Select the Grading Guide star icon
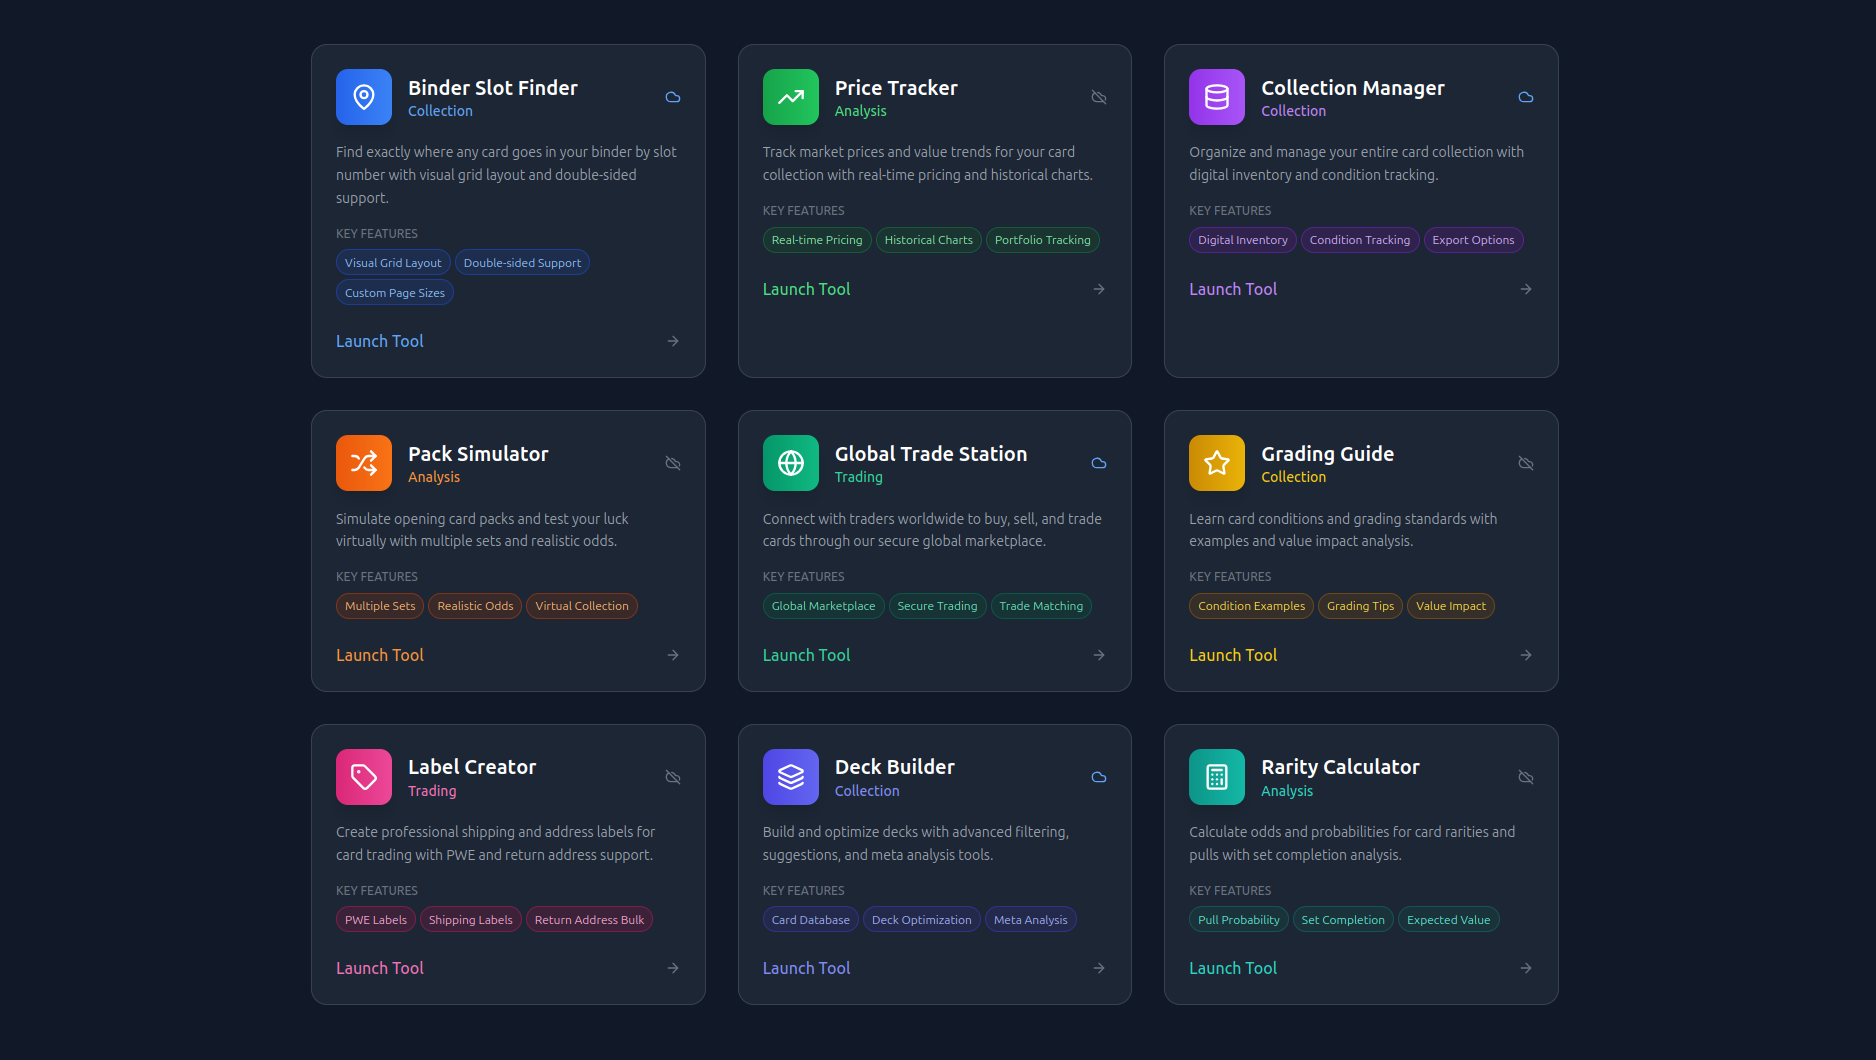The width and height of the screenshot is (1876, 1060). [1216, 463]
